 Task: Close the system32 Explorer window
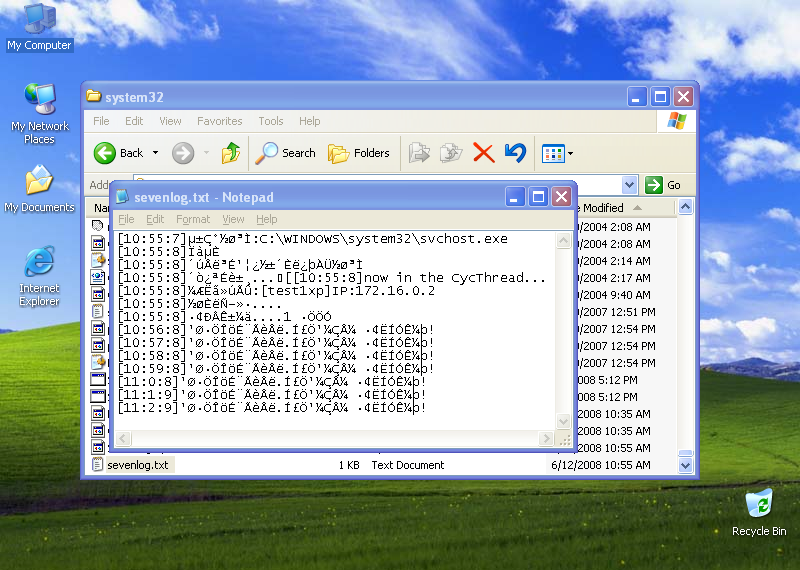click(683, 96)
